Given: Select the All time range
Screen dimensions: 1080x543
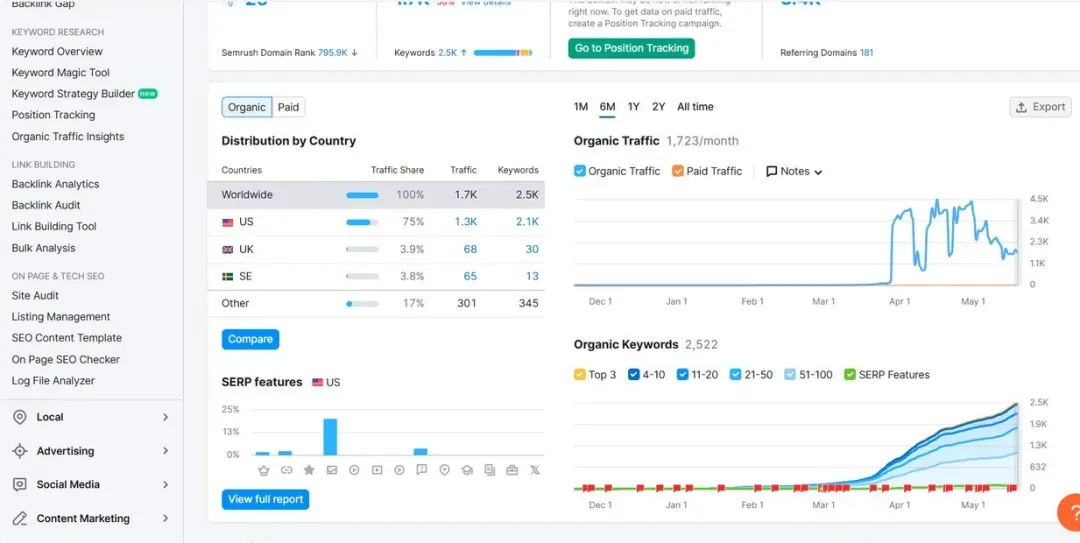Looking at the screenshot, I should (695, 107).
